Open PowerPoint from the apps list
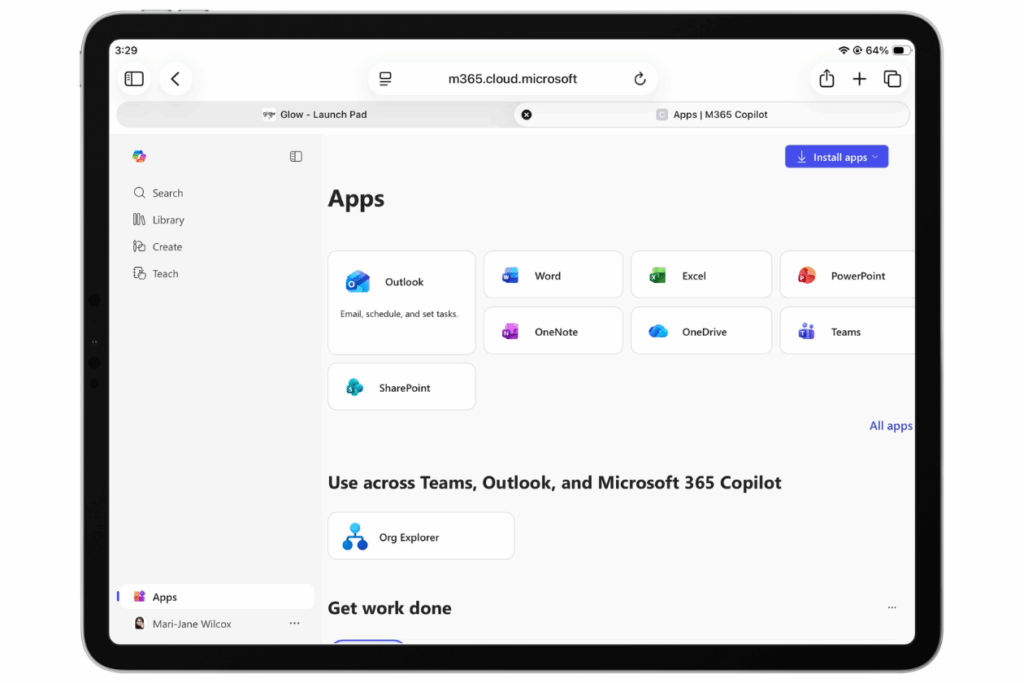Image resolution: width=1024 pixels, height=683 pixels. tap(846, 275)
